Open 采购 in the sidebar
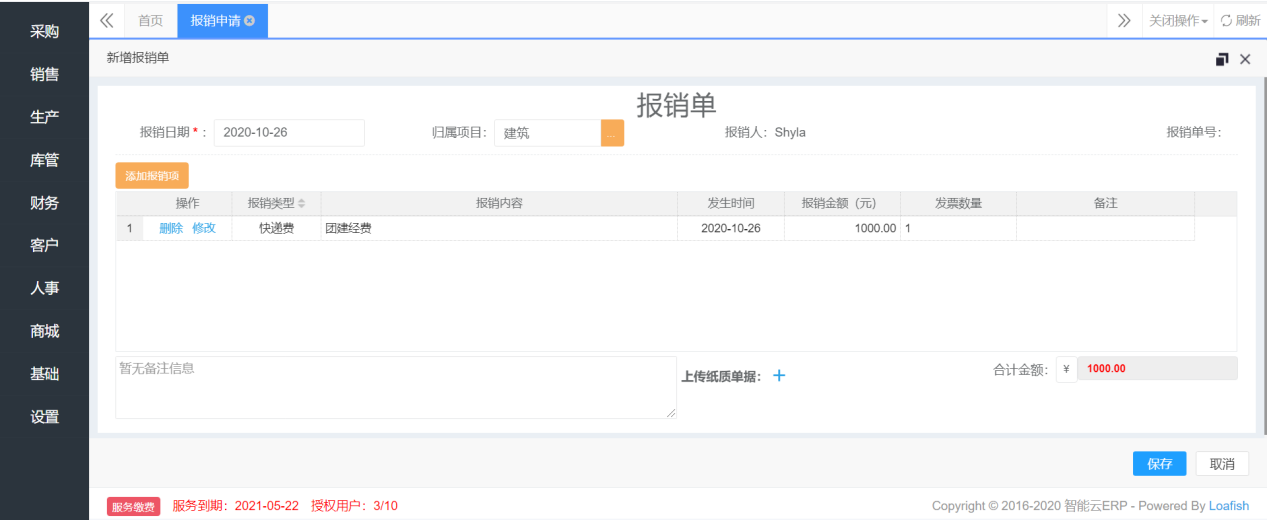The width and height of the screenshot is (1267, 520). [x=45, y=31]
